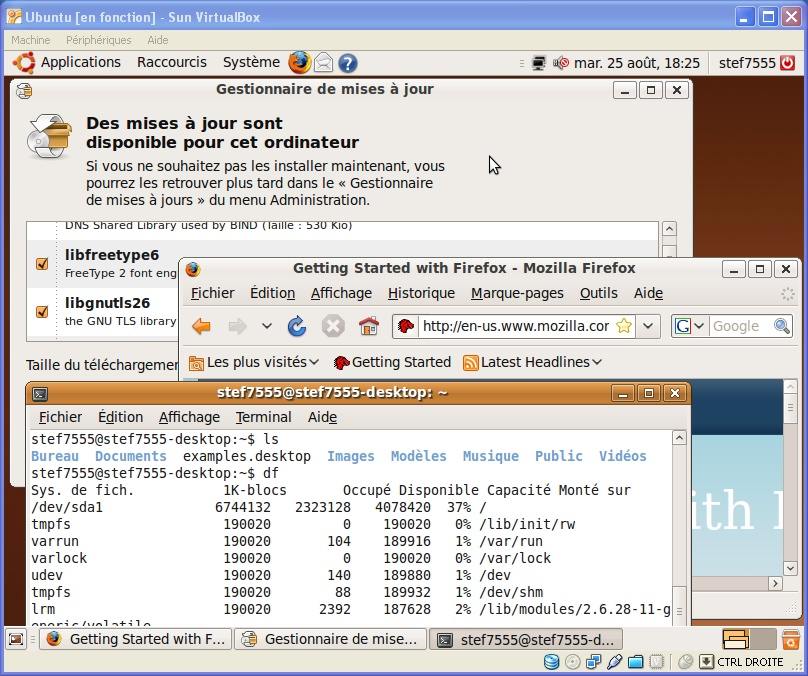This screenshot has width=808, height=676.
Task: Open the Périphériques menu in VirtualBox
Action: pyautogui.click(x=98, y=40)
